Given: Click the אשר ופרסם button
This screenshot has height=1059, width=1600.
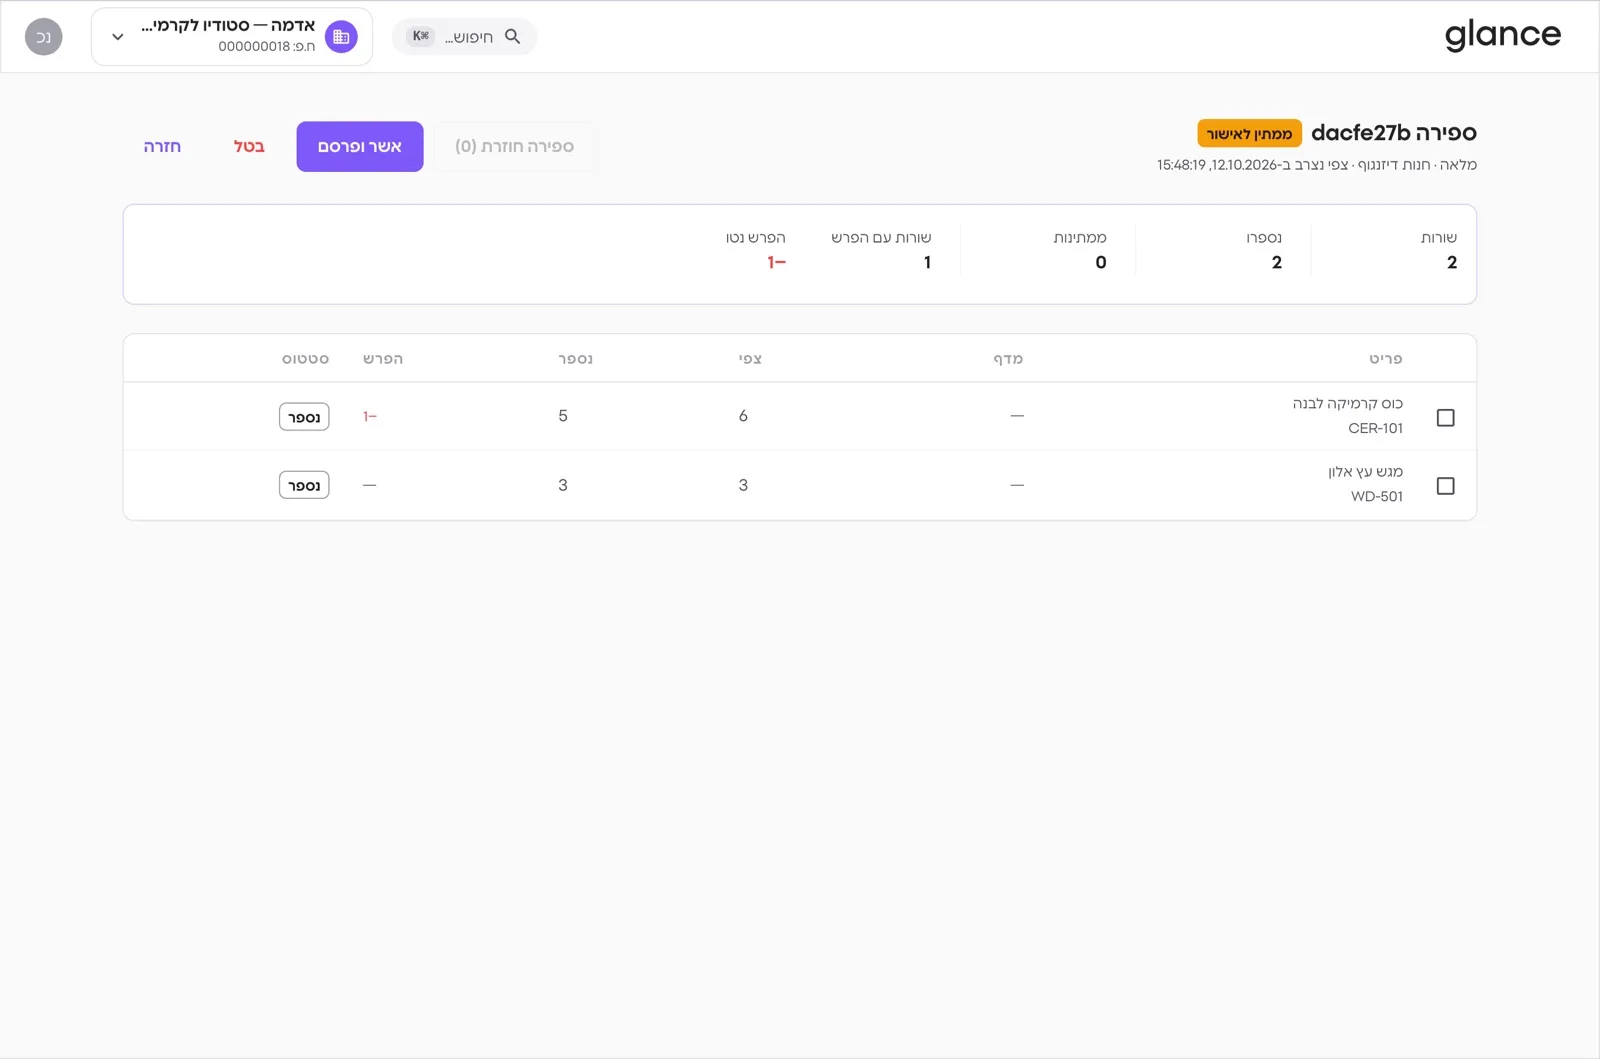Looking at the screenshot, I should (360, 146).
